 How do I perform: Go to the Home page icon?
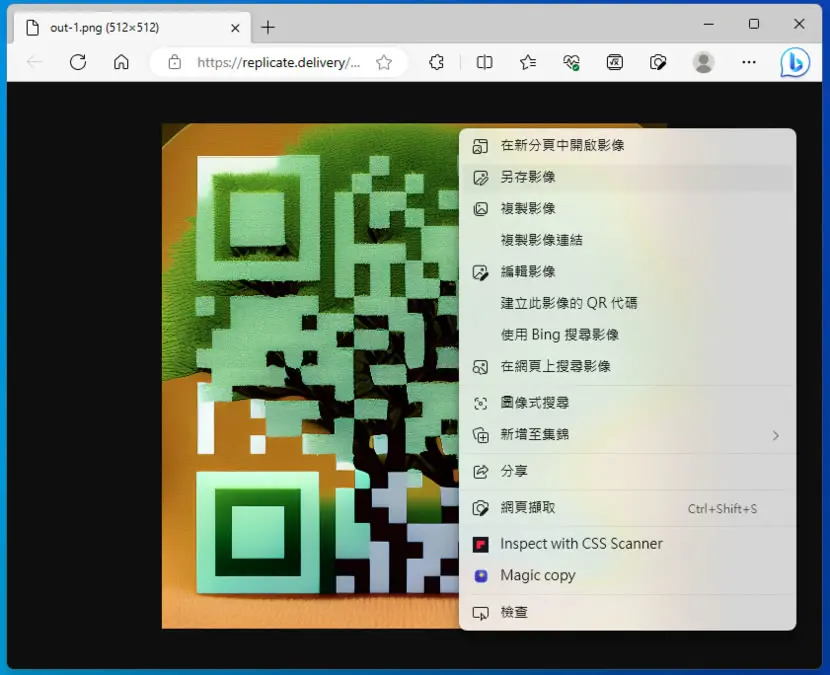[x=121, y=62]
